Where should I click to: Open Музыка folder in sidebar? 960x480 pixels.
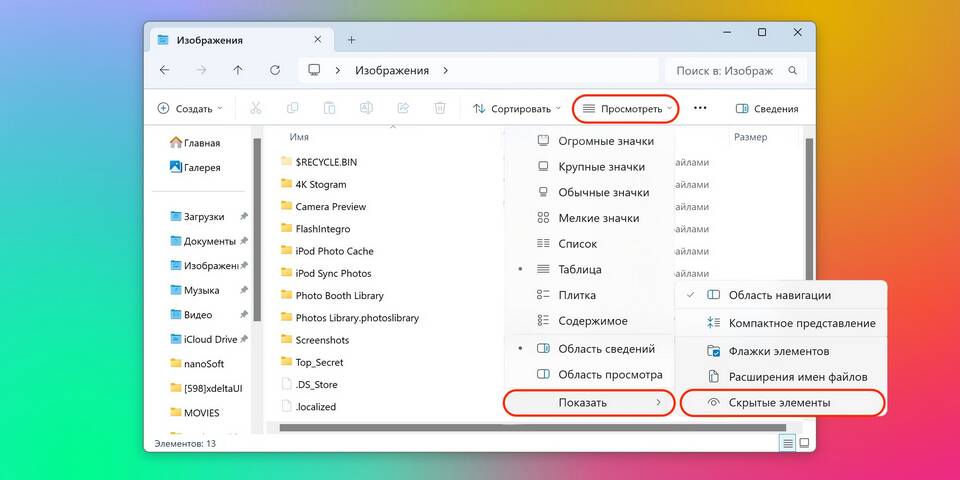pyautogui.click(x=195, y=290)
